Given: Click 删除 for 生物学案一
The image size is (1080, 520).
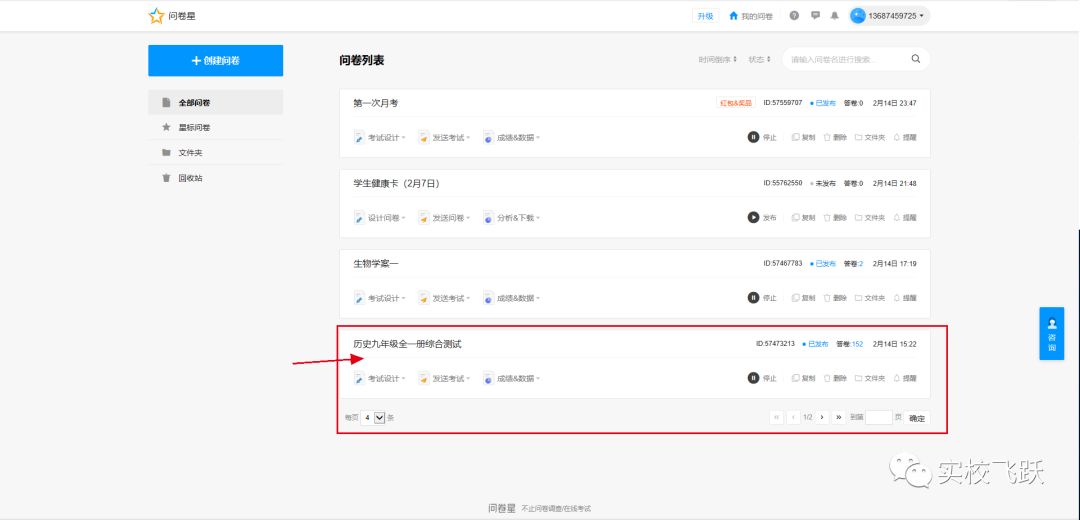Looking at the screenshot, I should [835, 298].
